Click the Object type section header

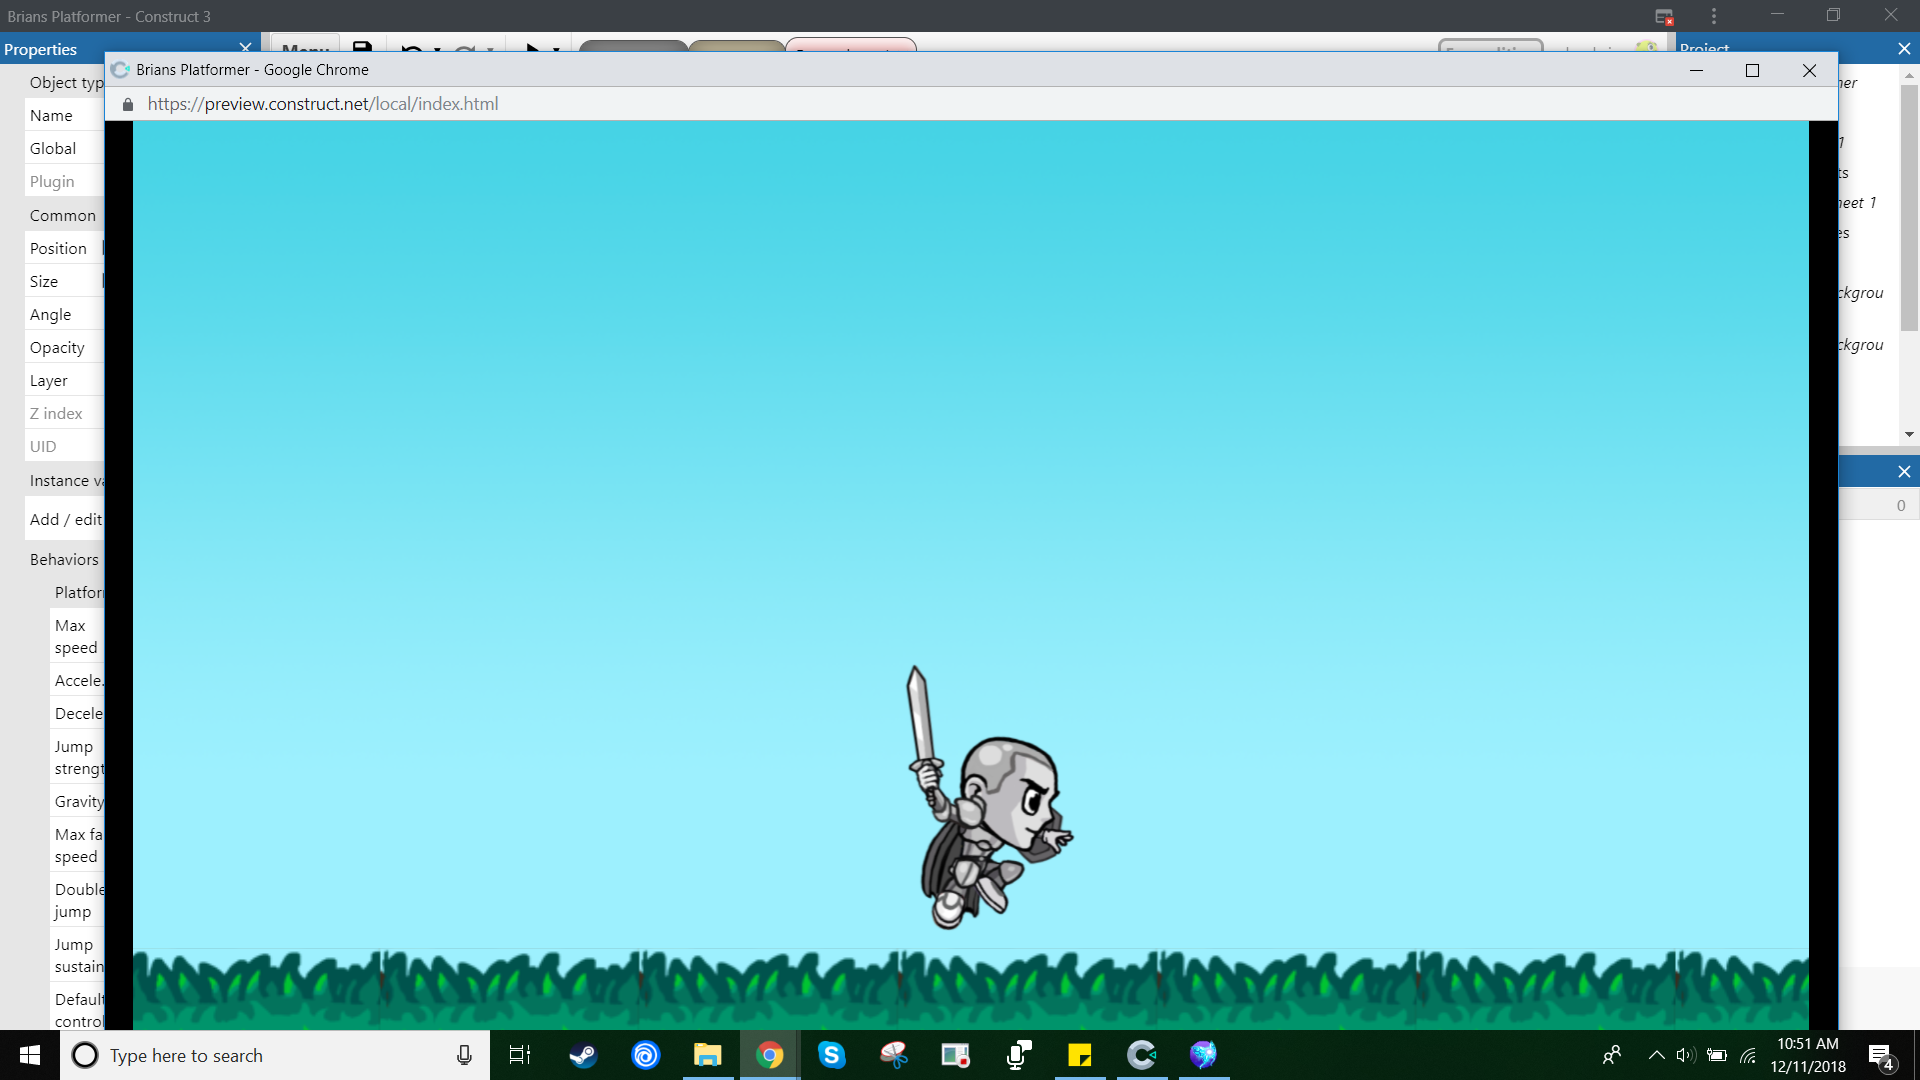[64, 83]
